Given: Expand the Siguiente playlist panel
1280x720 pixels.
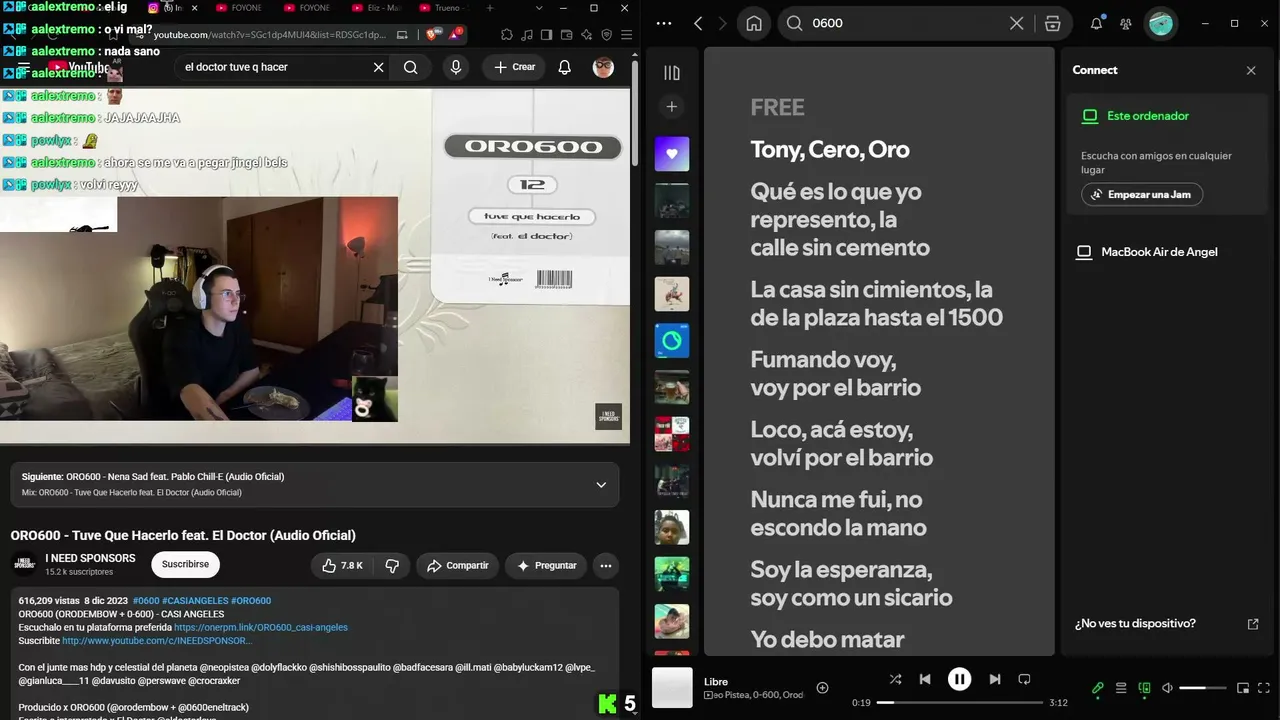Looking at the screenshot, I should pos(601,485).
